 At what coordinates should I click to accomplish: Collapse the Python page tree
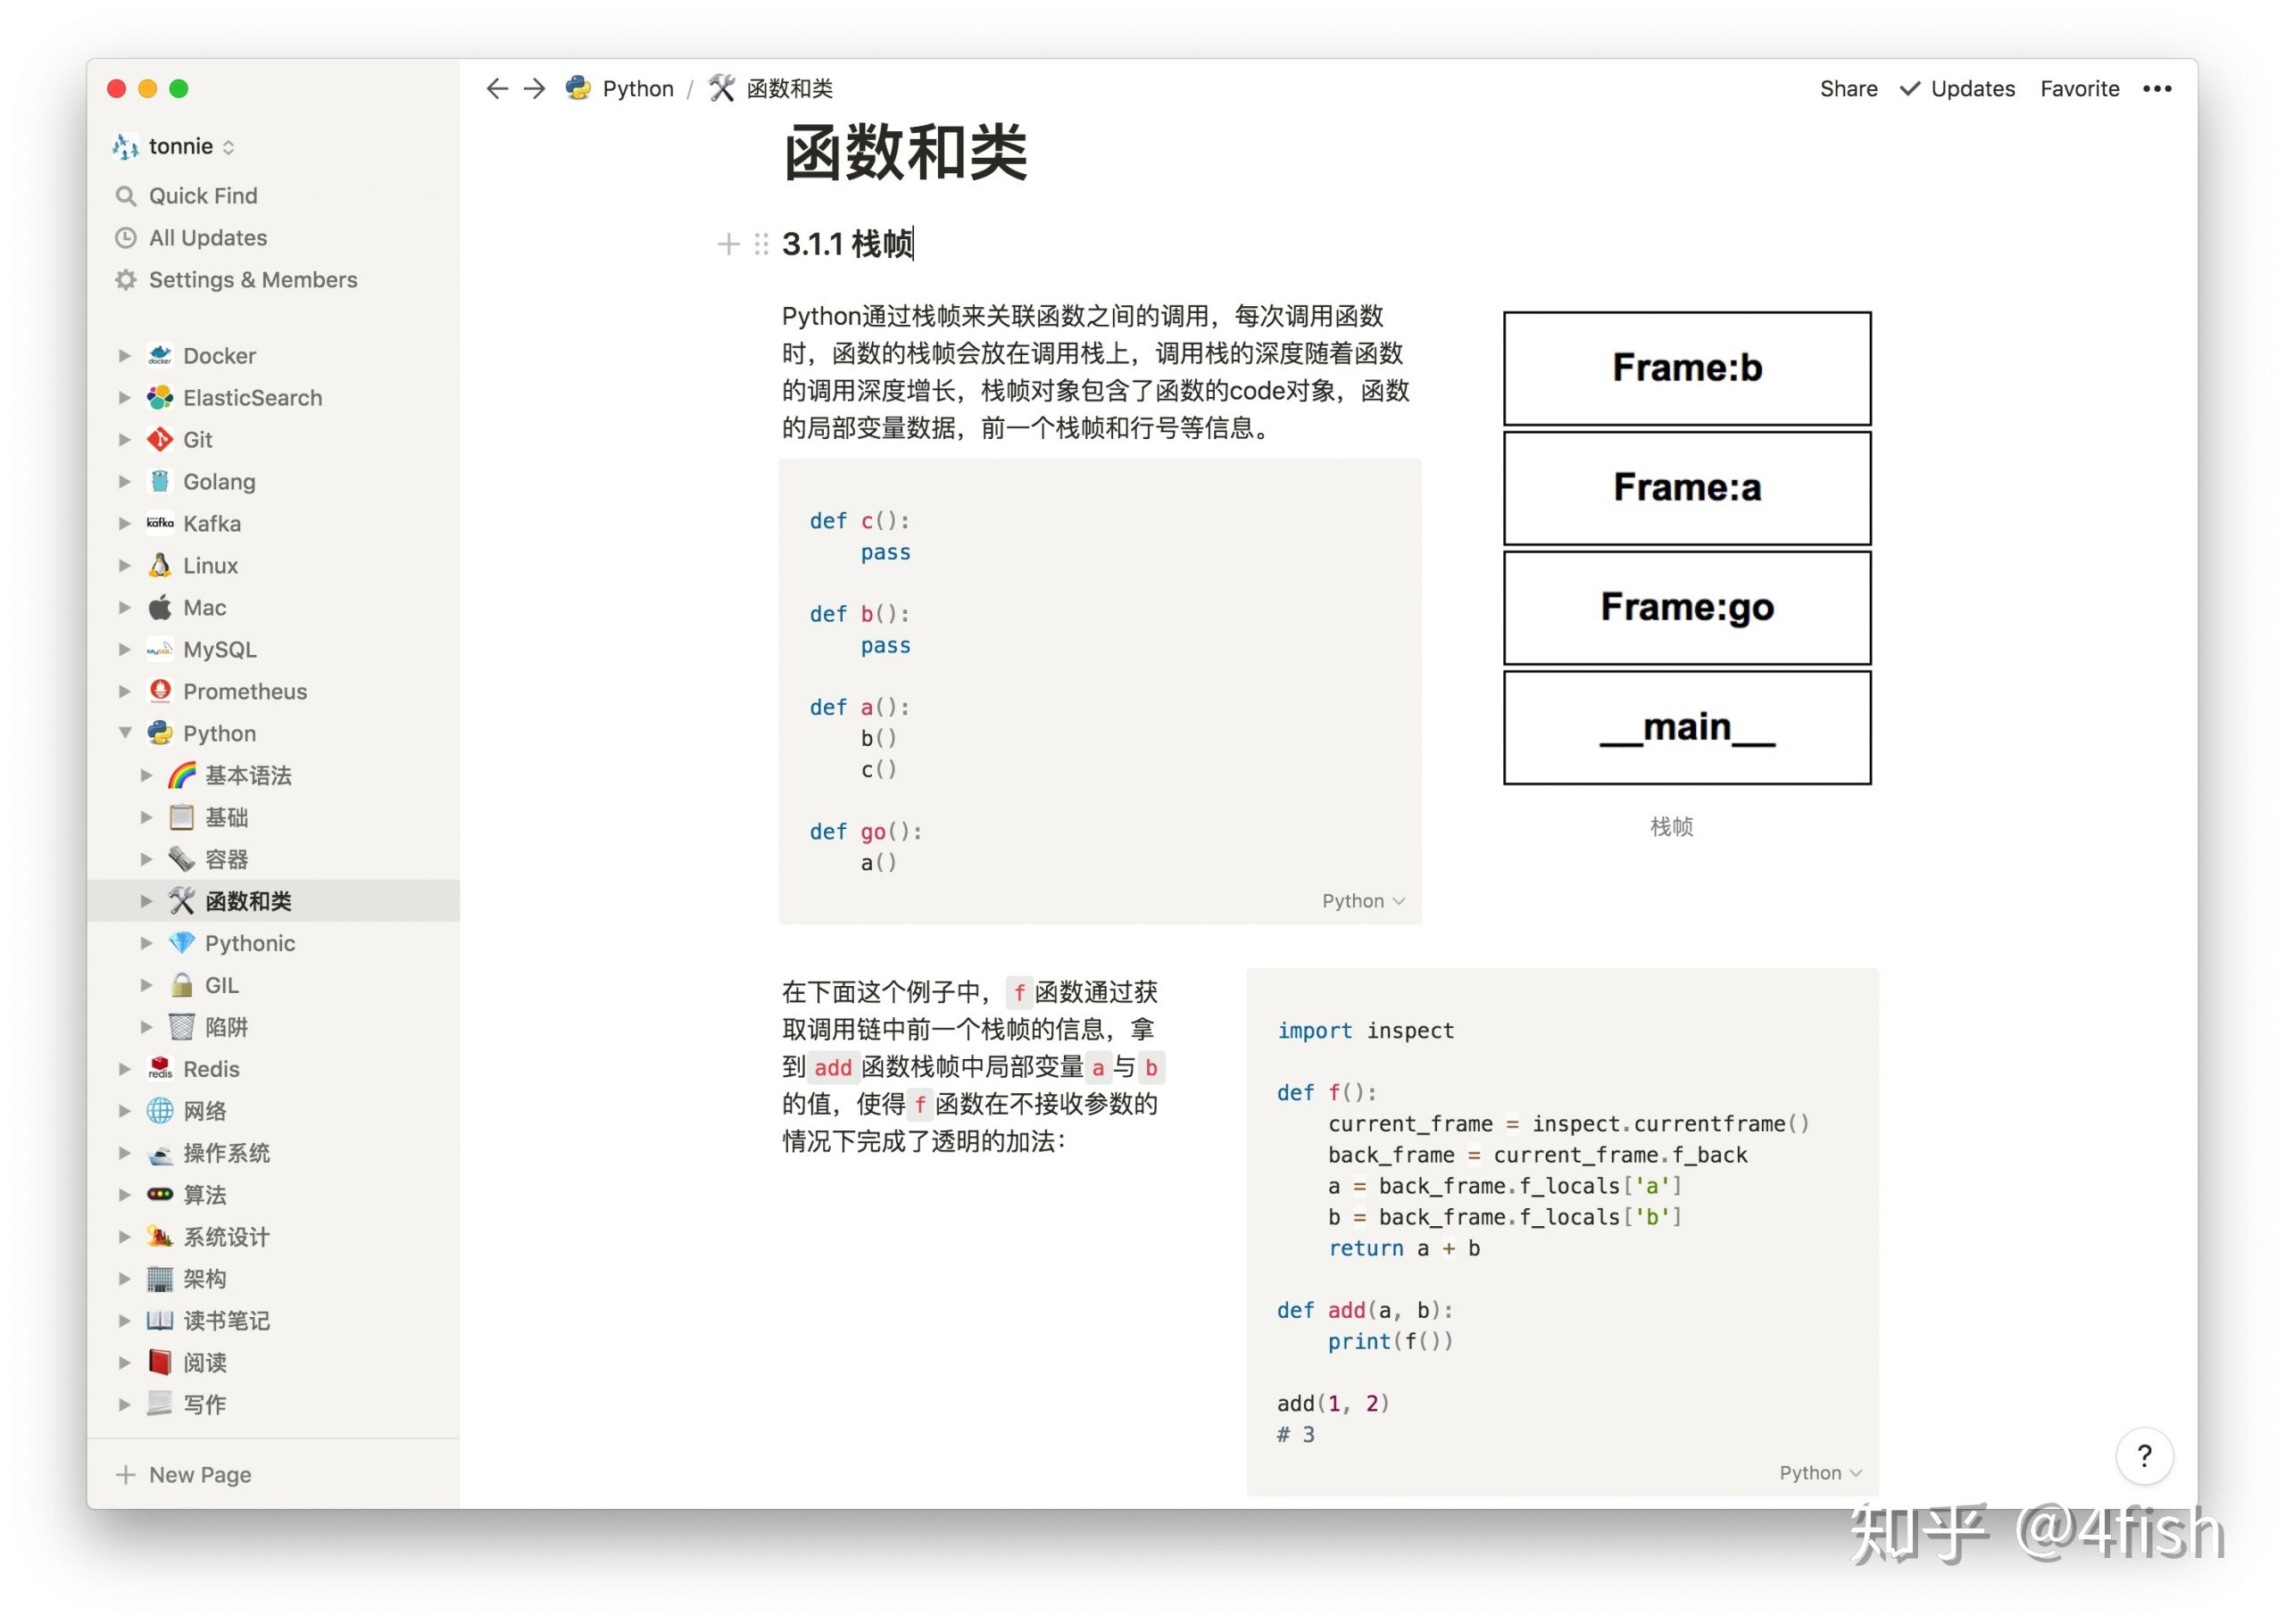click(124, 734)
